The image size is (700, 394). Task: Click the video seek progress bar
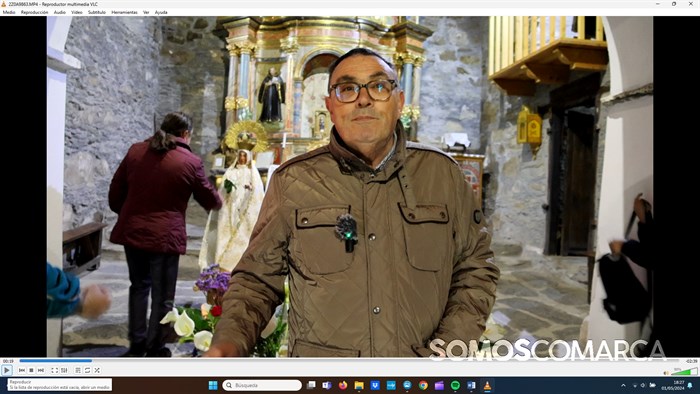[349, 361]
